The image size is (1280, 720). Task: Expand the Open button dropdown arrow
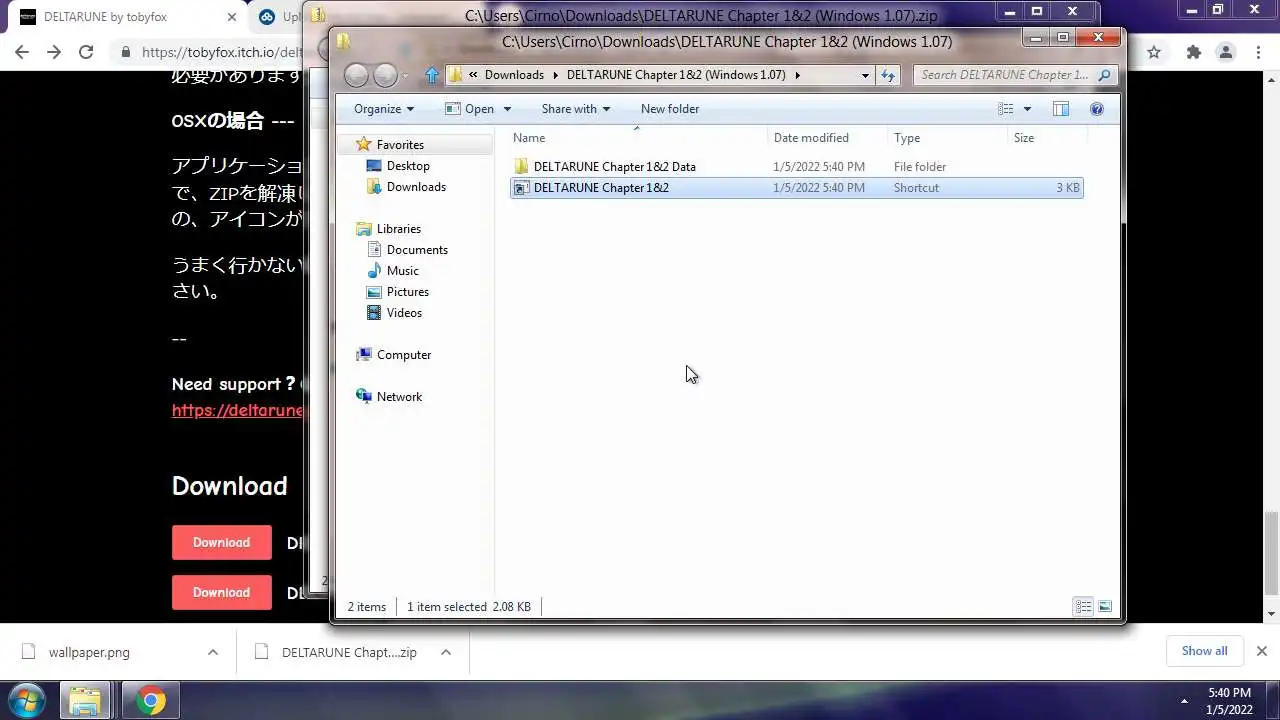click(507, 109)
